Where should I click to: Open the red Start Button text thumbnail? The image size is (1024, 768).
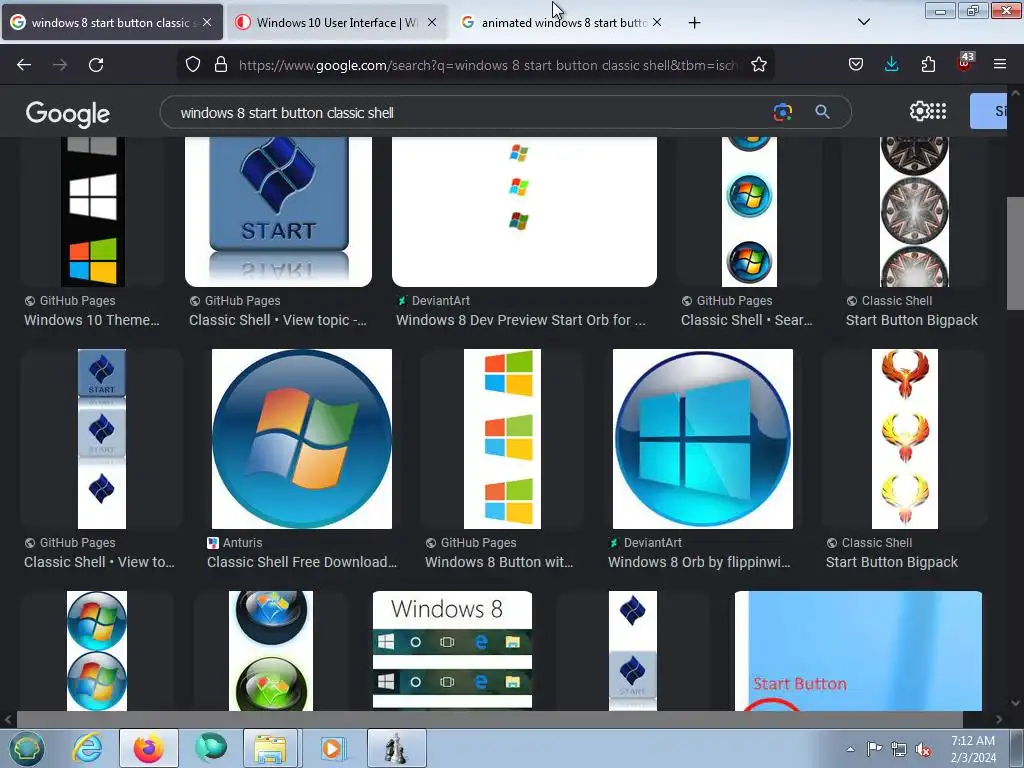click(858, 650)
